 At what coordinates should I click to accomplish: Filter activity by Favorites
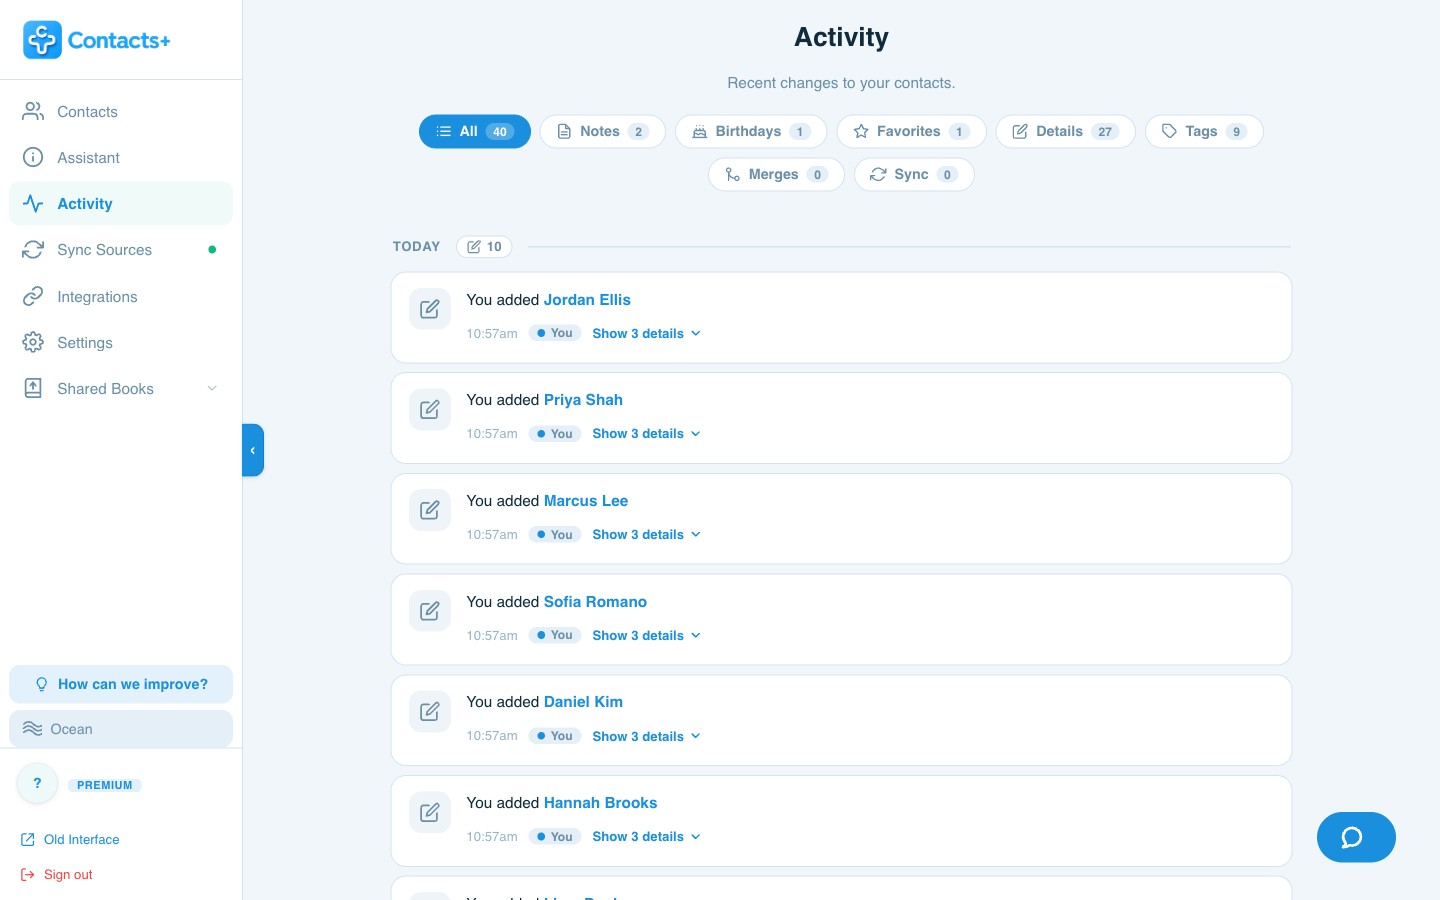[911, 132]
